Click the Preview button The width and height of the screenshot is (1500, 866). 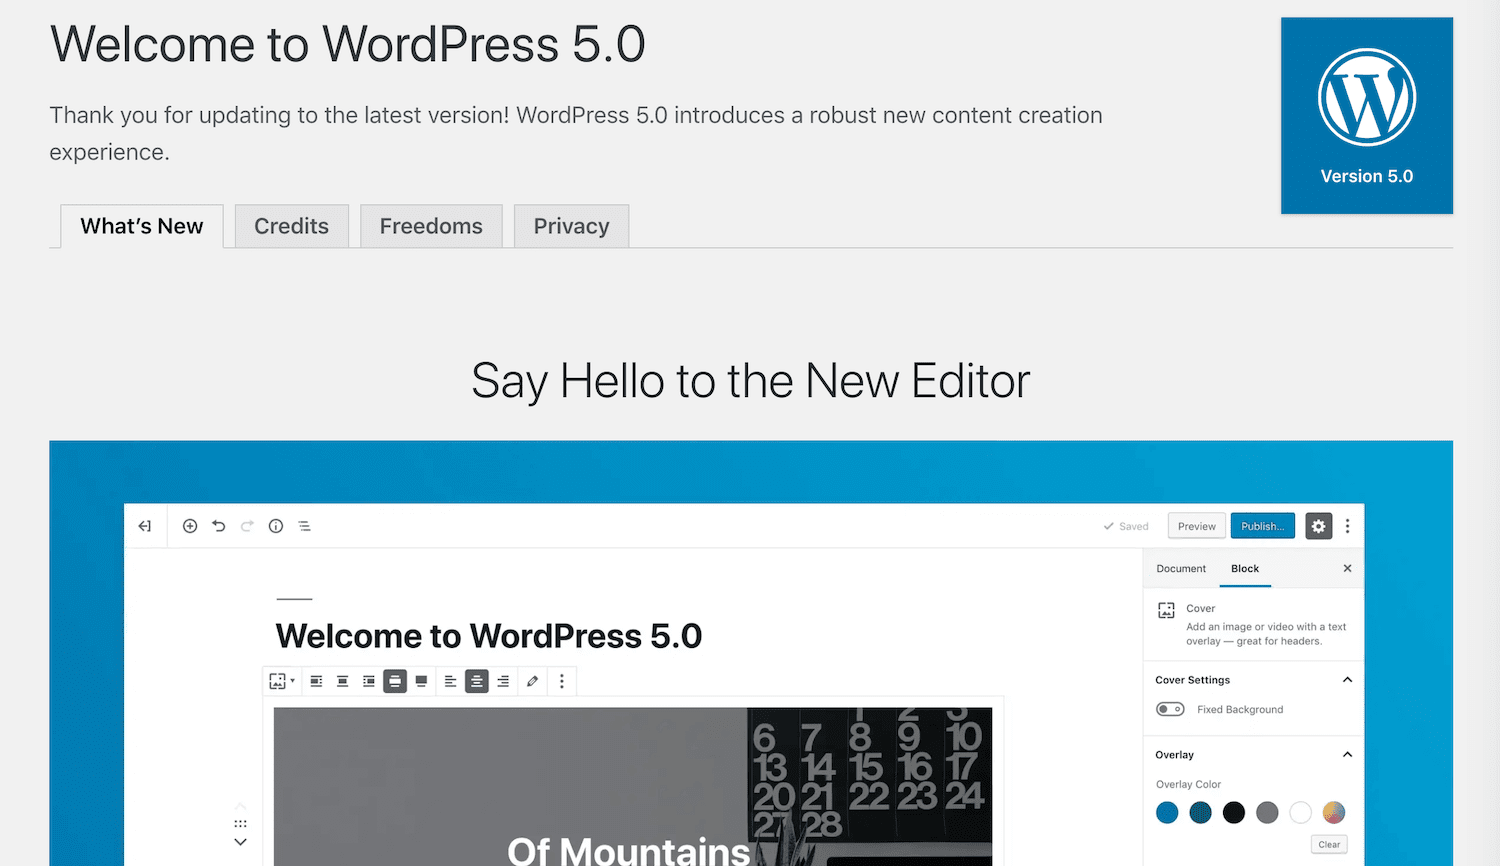[1196, 525]
